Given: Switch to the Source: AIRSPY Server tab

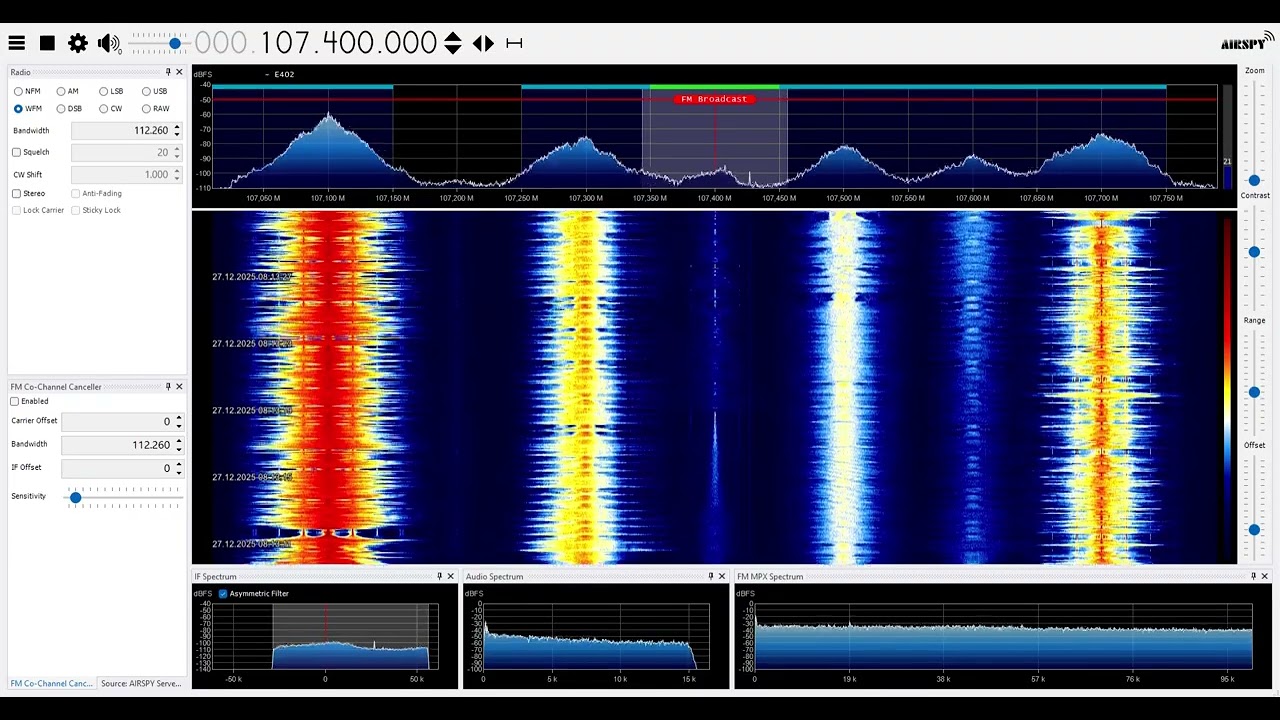Looking at the screenshot, I should [x=141, y=684].
